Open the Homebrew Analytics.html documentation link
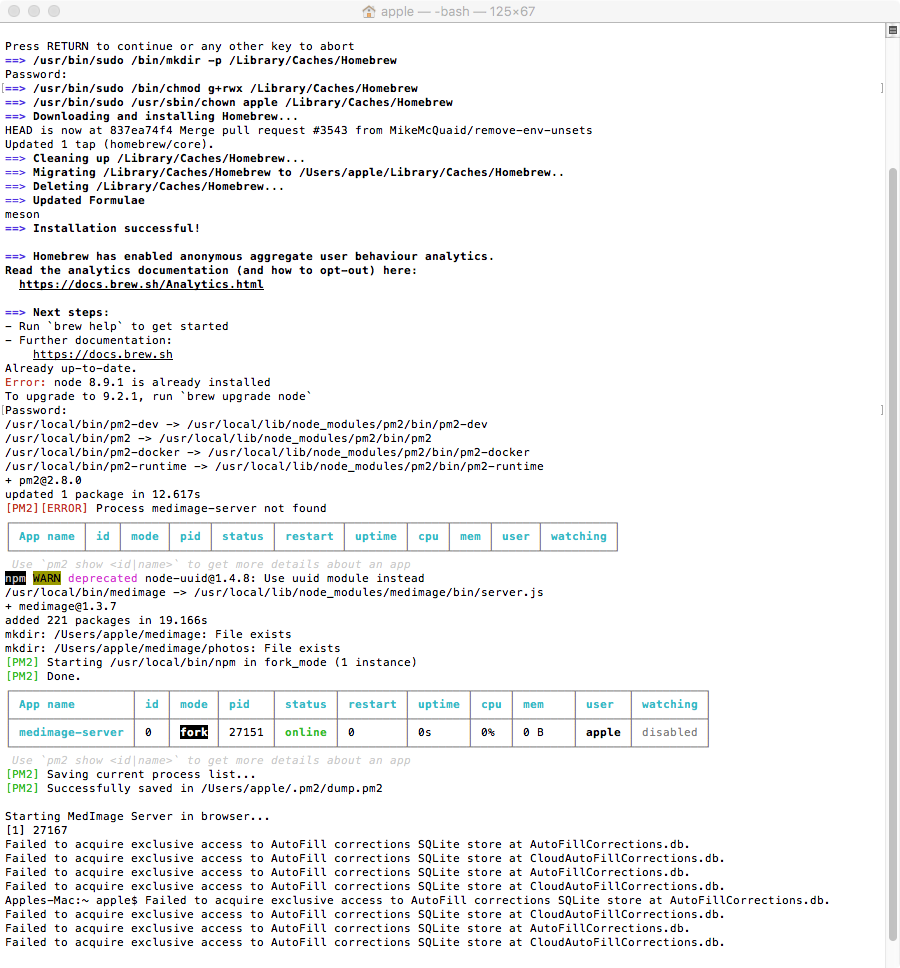The image size is (900, 968). click(x=141, y=284)
